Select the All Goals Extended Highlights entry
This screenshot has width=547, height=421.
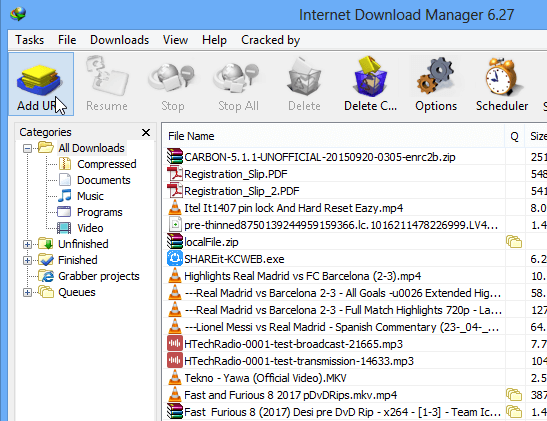click(343, 293)
